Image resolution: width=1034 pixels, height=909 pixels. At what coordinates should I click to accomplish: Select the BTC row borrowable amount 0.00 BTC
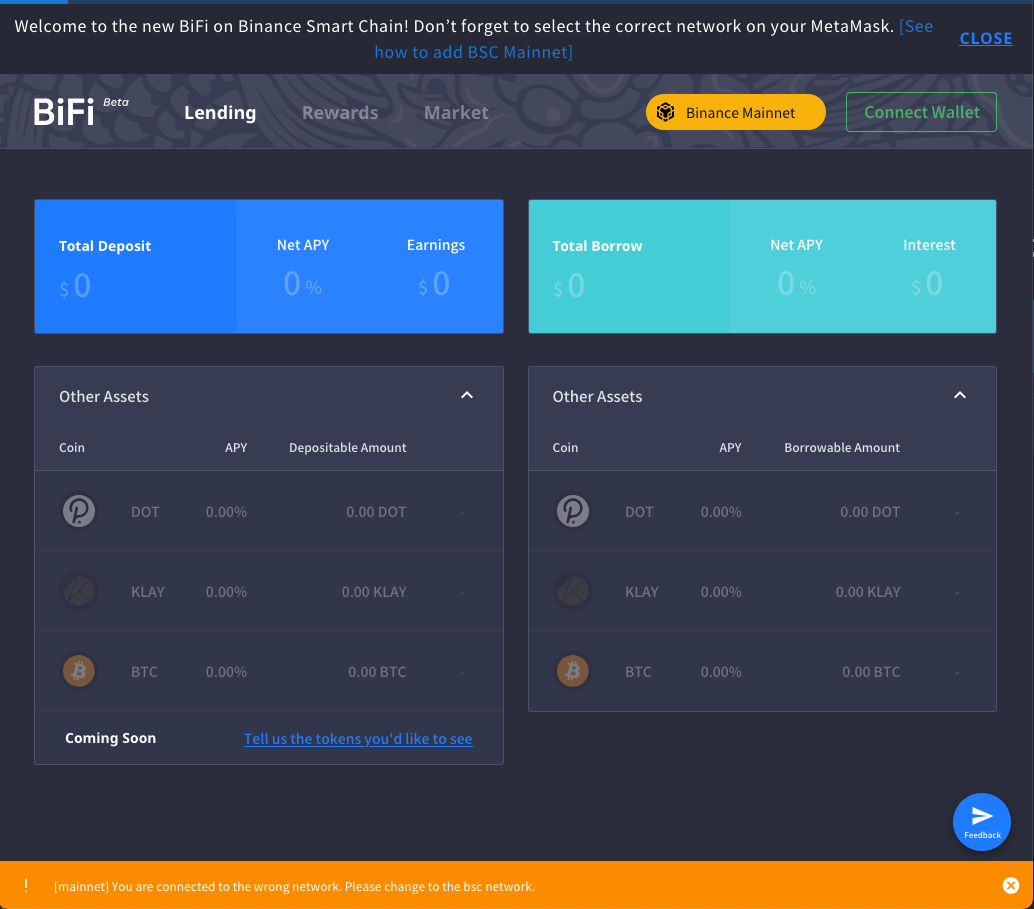tap(871, 672)
